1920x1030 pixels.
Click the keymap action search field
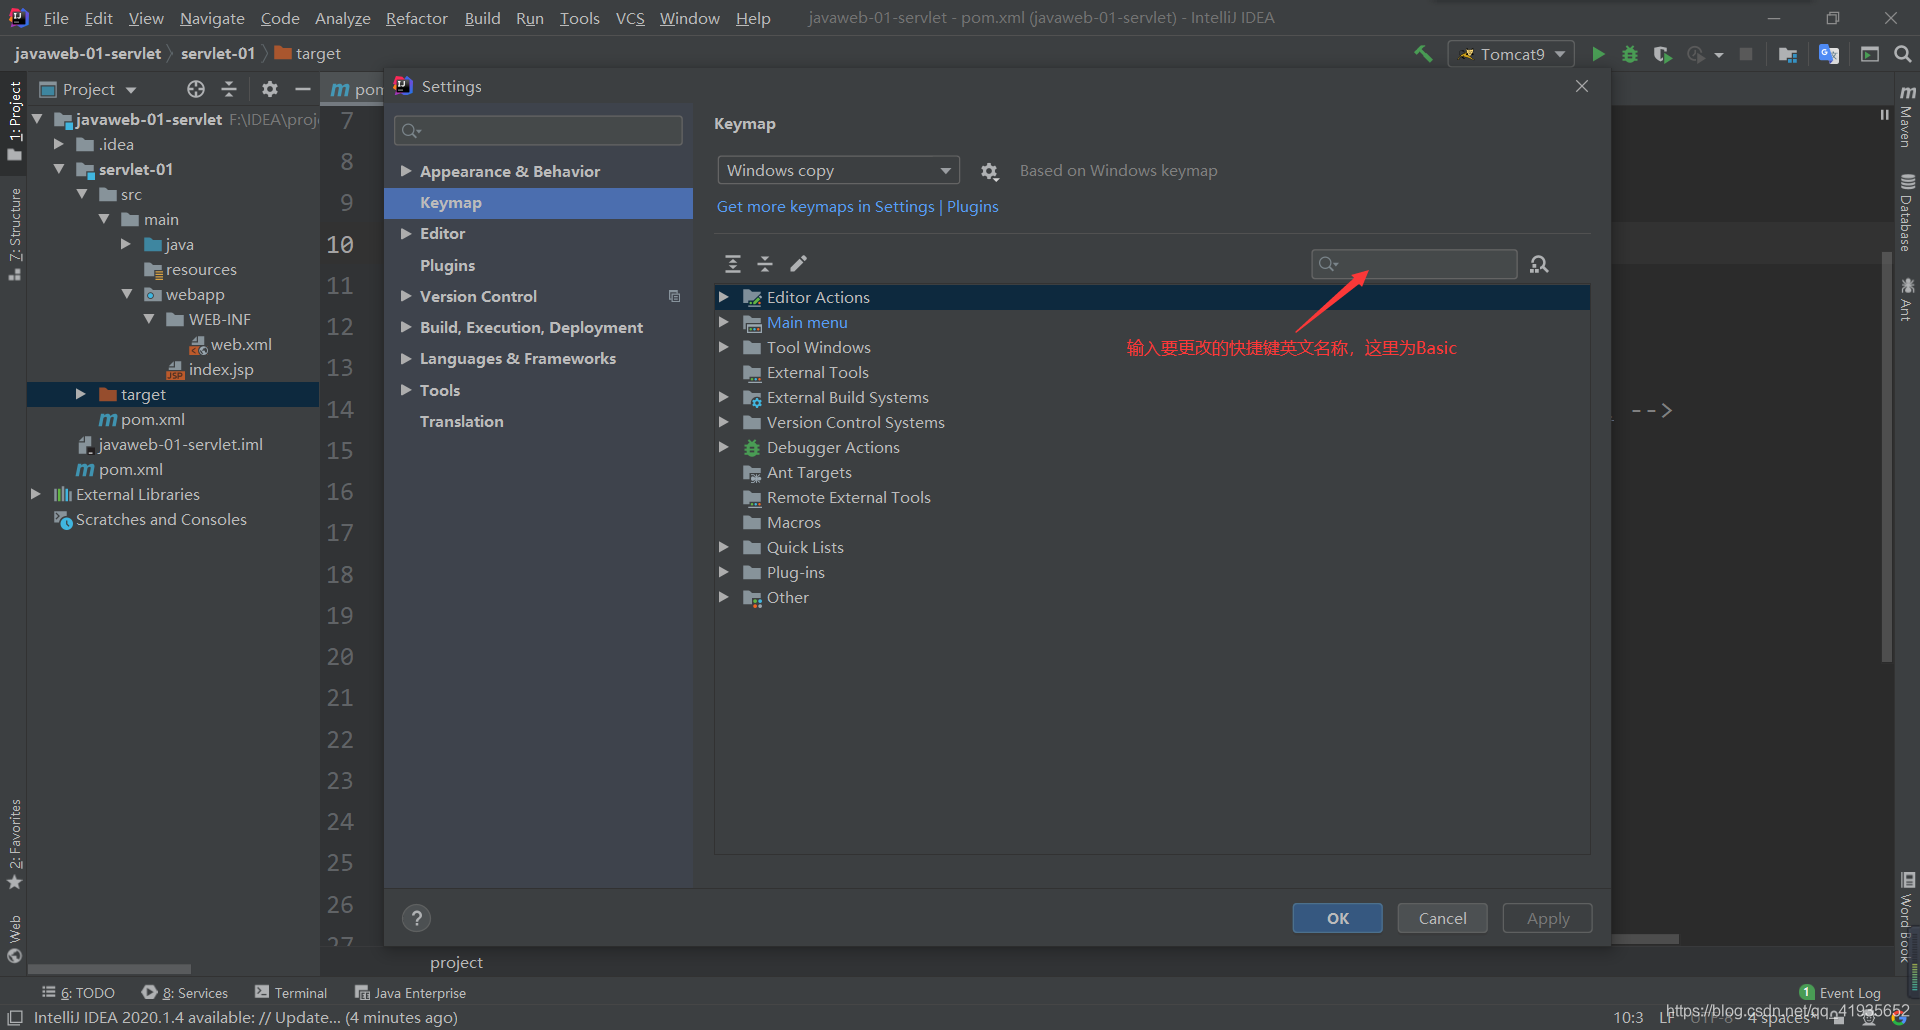coord(1414,264)
